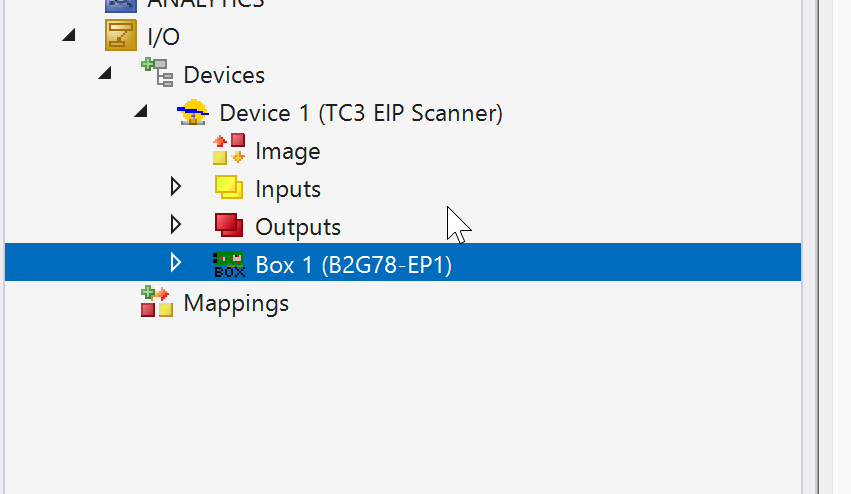Click the Image node icon

tap(228, 151)
